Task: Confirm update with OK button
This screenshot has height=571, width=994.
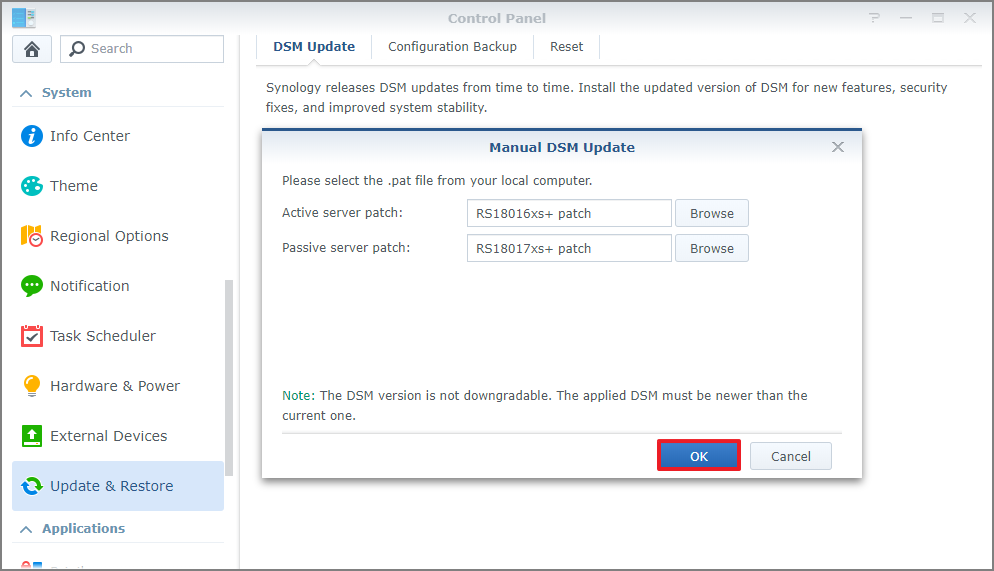Action: click(x=698, y=456)
